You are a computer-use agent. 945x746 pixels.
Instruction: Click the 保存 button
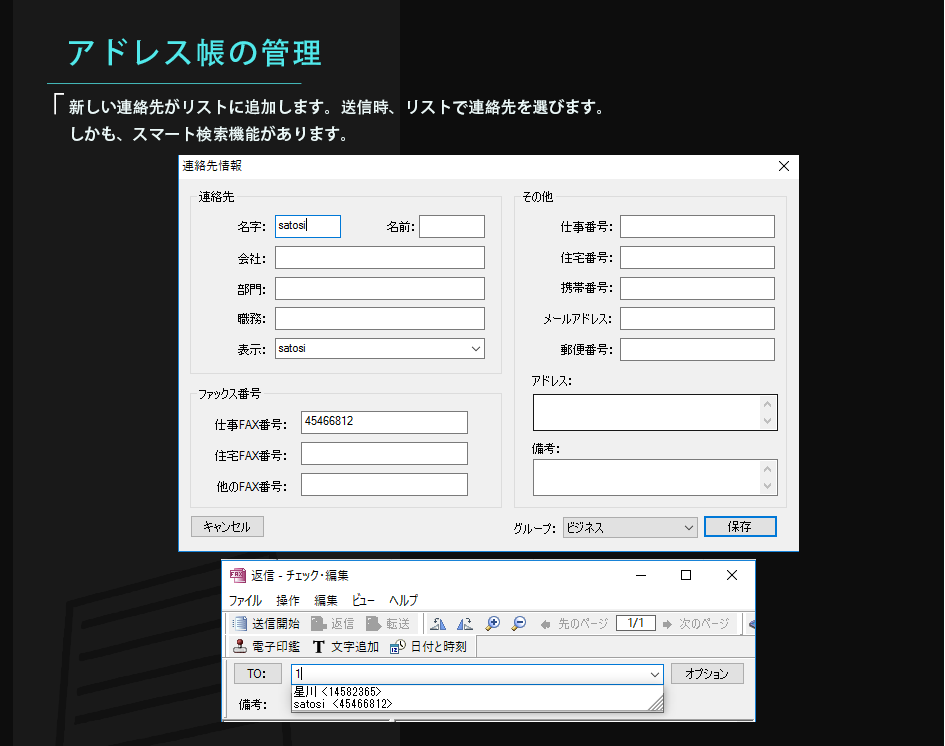tap(740, 527)
